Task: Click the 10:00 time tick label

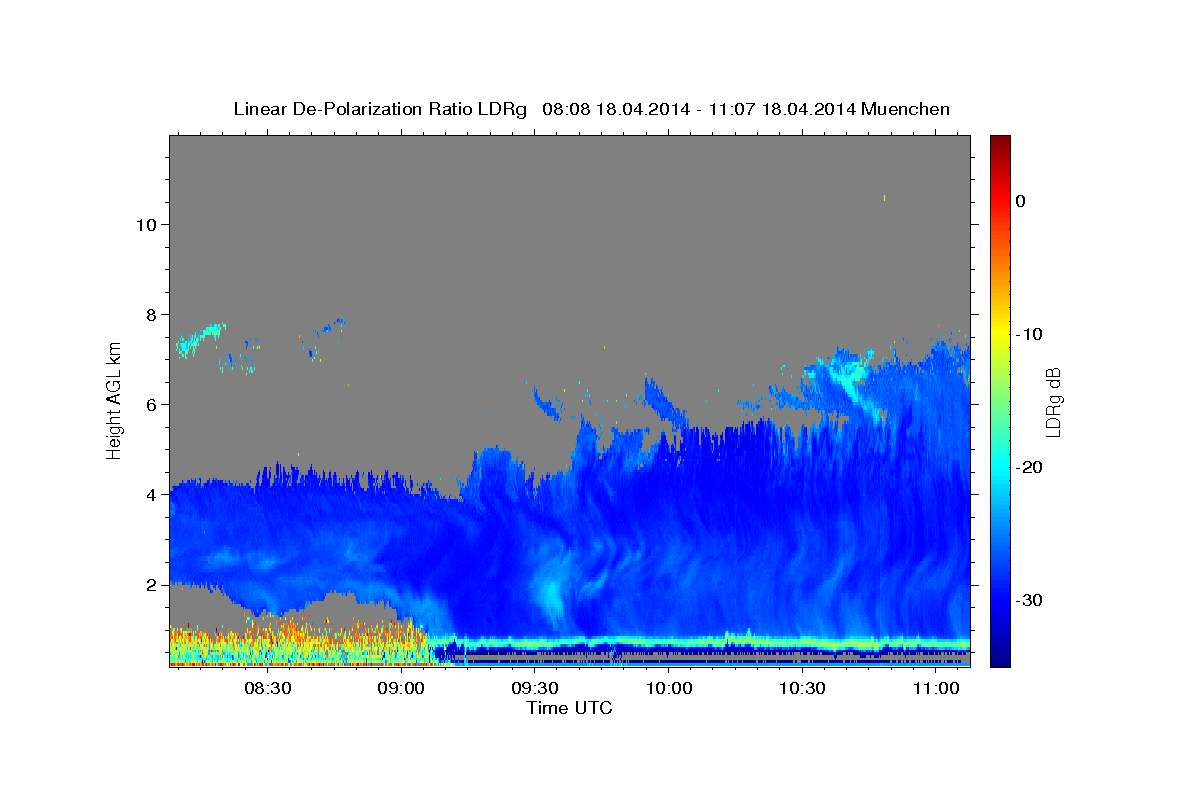Action: pyautogui.click(x=669, y=689)
